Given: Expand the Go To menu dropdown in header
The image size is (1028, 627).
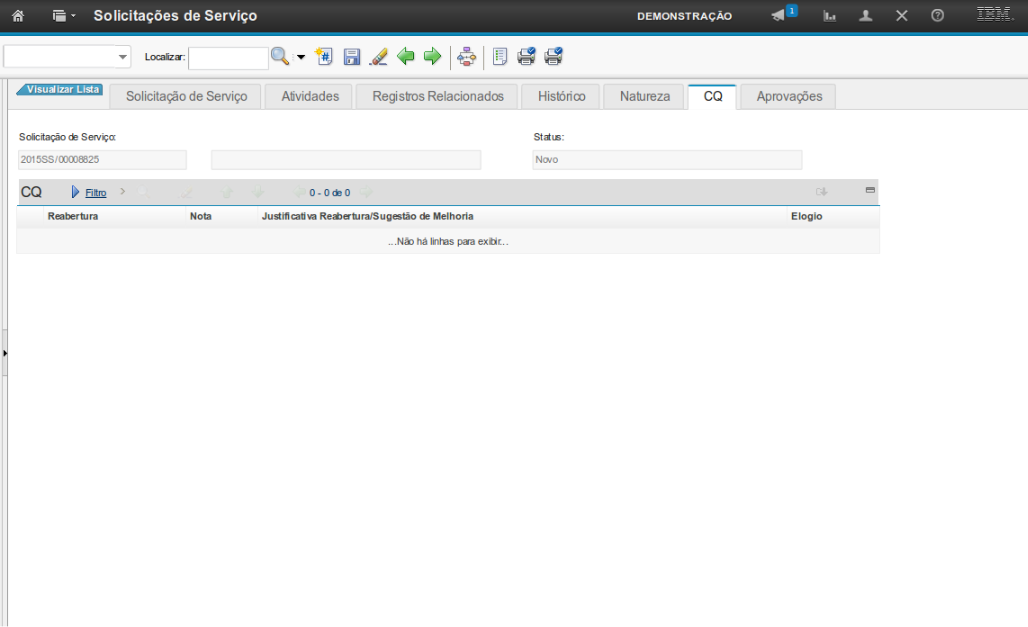Looking at the screenshot, I should tap(64, 16).
